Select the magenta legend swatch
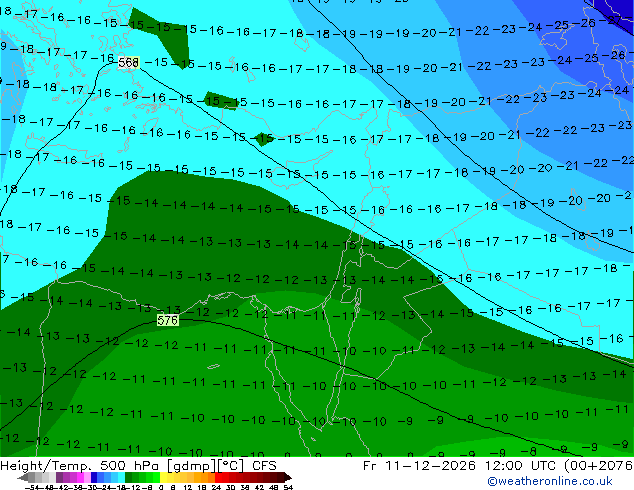This screenshot has width=634, height=490. pos(80,477)
